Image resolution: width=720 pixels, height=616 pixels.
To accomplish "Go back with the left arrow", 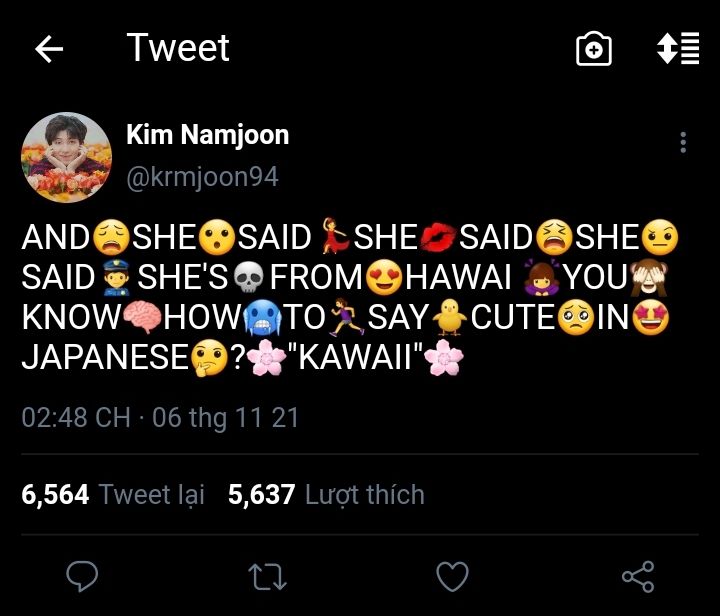I will (49, 49).
